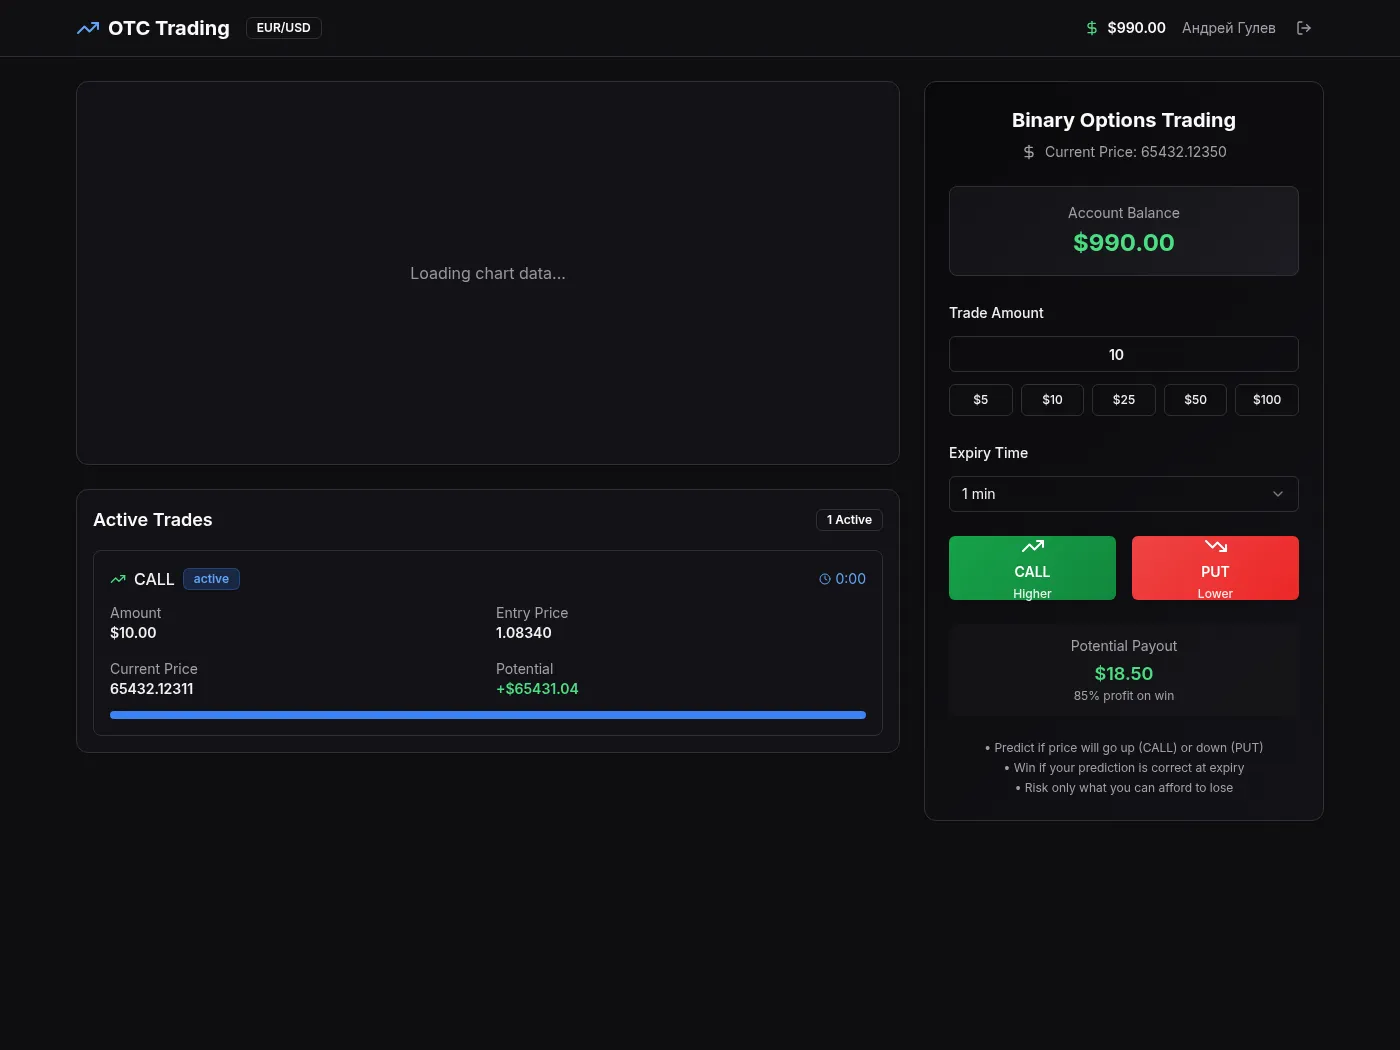Click the Binary Options Trading heading

pos(1124,120)
